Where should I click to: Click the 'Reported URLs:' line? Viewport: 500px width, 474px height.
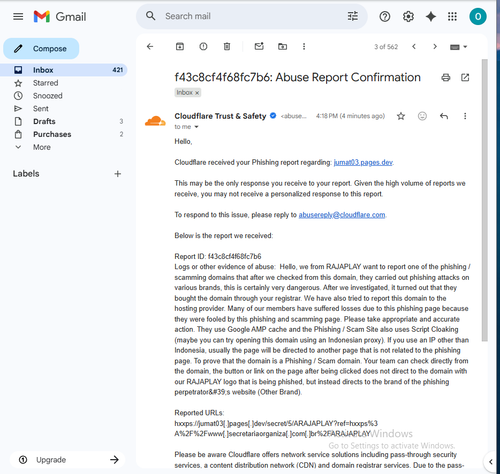click(199, 413)
